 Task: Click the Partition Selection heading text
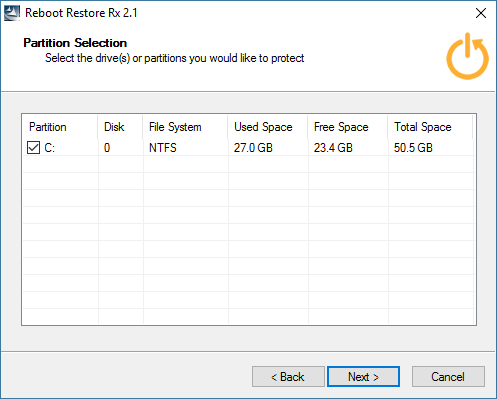75,43
